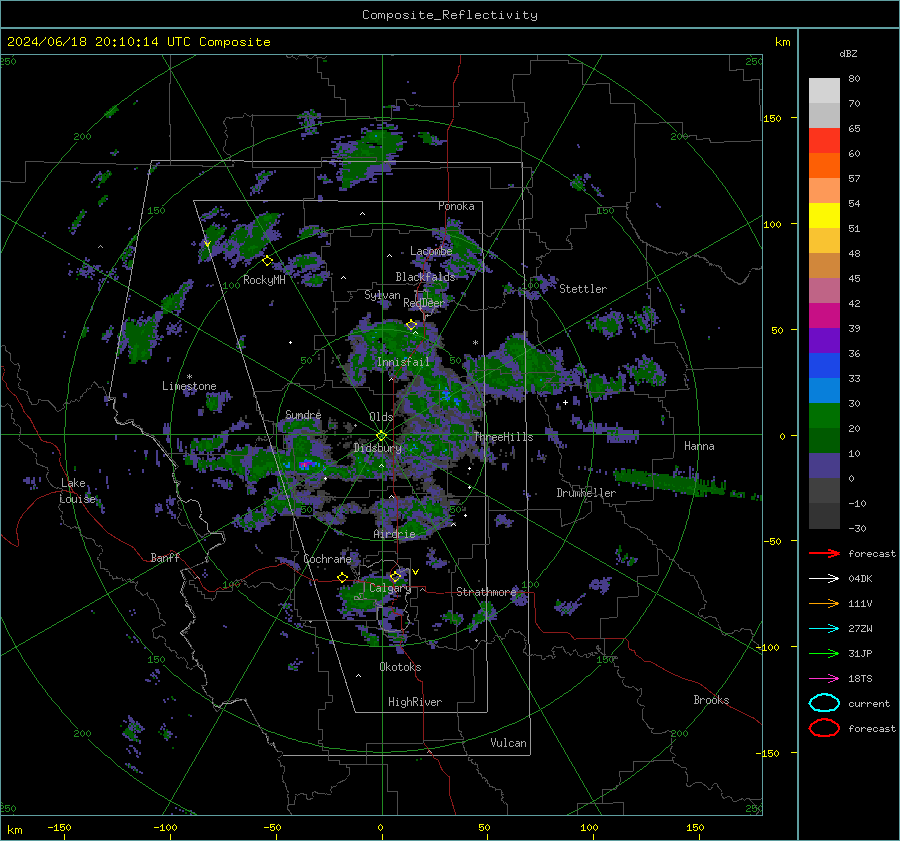Click the Drumheller city label
The image size is (900, 841).
pyautogui.click(x=586, y=493)
